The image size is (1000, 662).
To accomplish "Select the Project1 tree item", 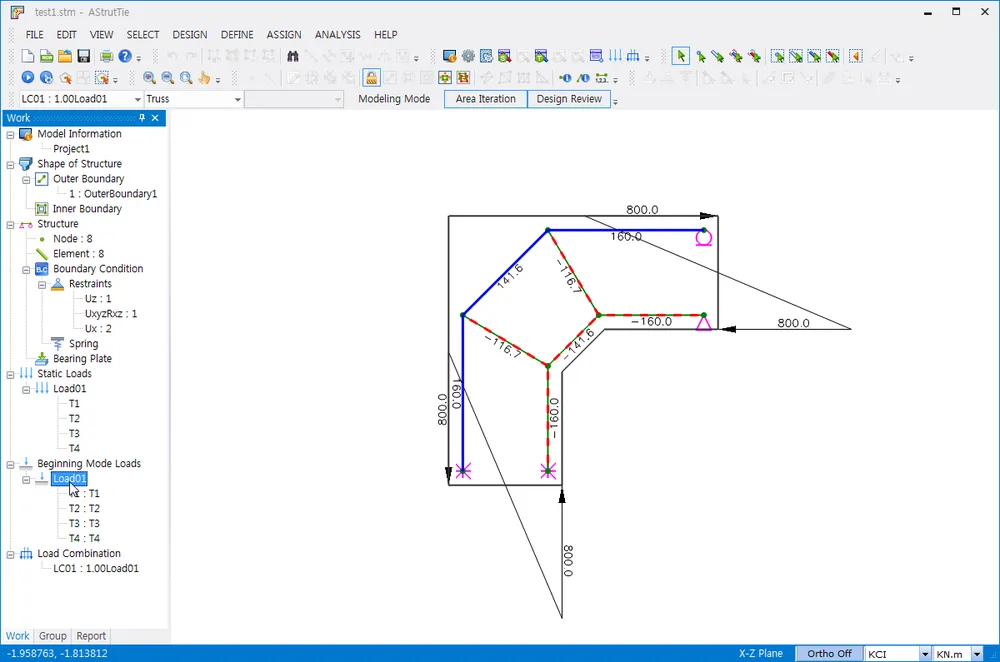I will (71, 149).
